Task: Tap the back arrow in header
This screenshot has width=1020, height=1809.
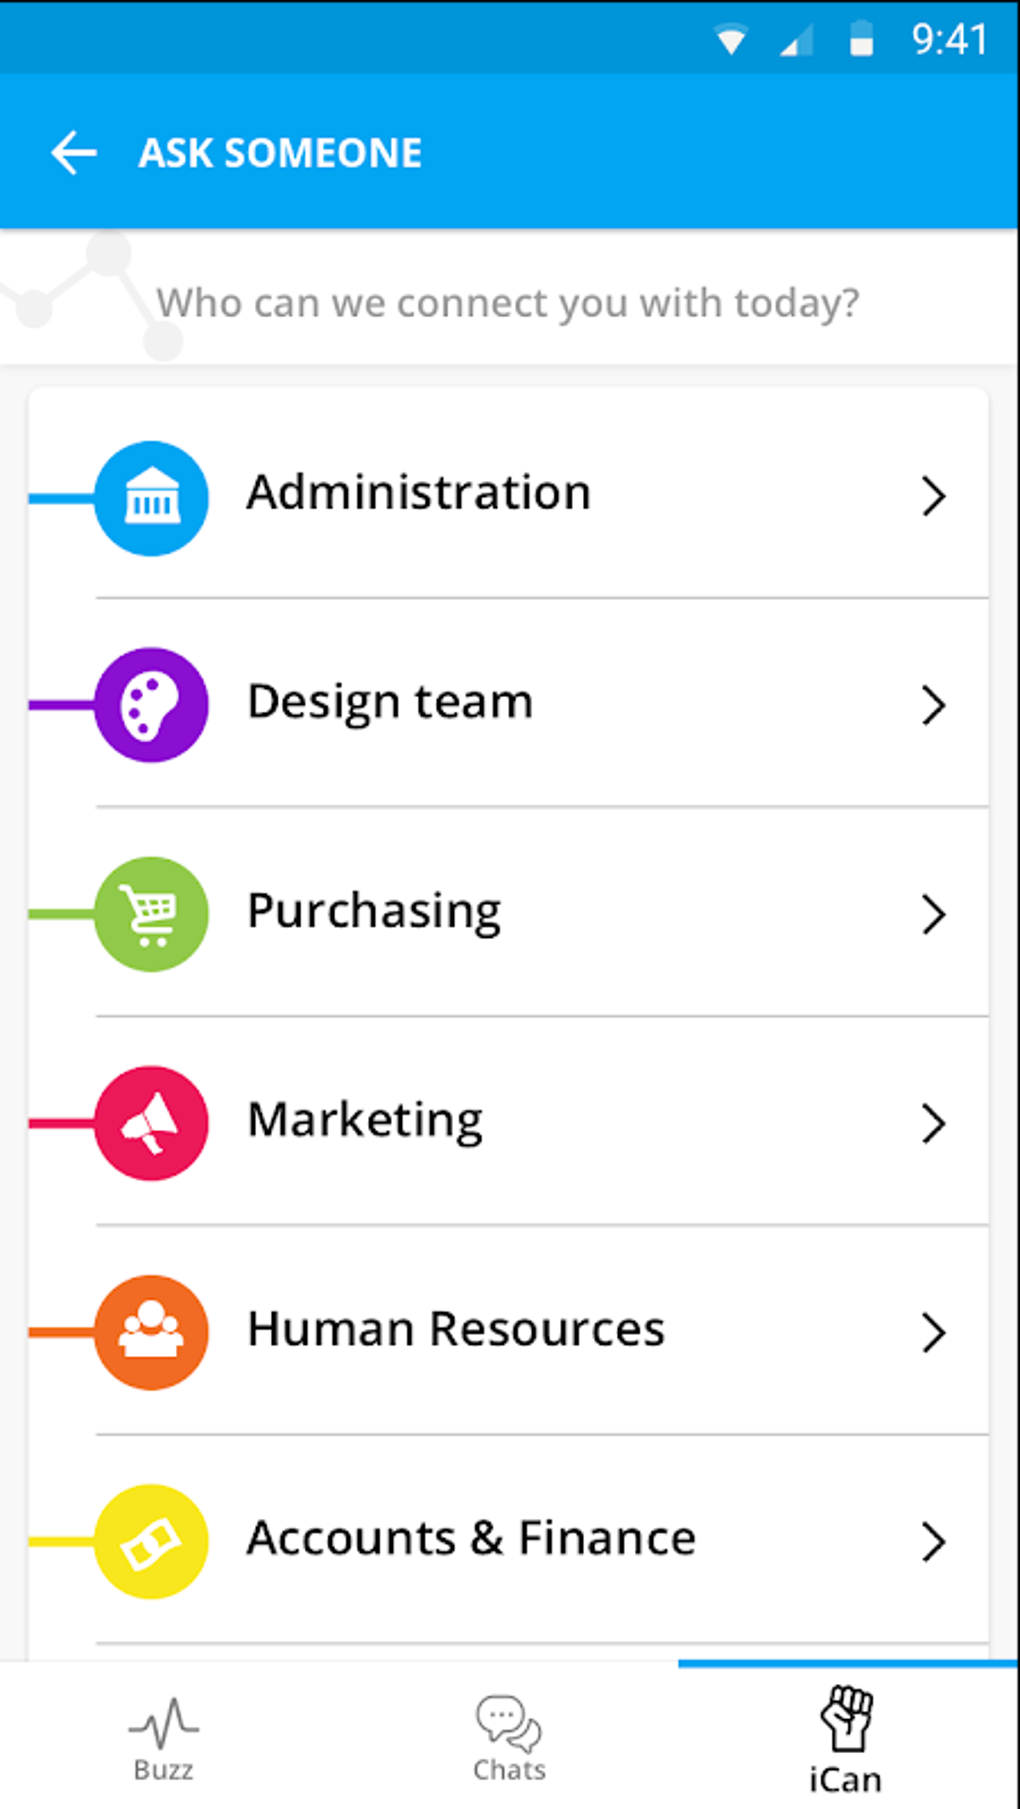Action: (74, 153)
